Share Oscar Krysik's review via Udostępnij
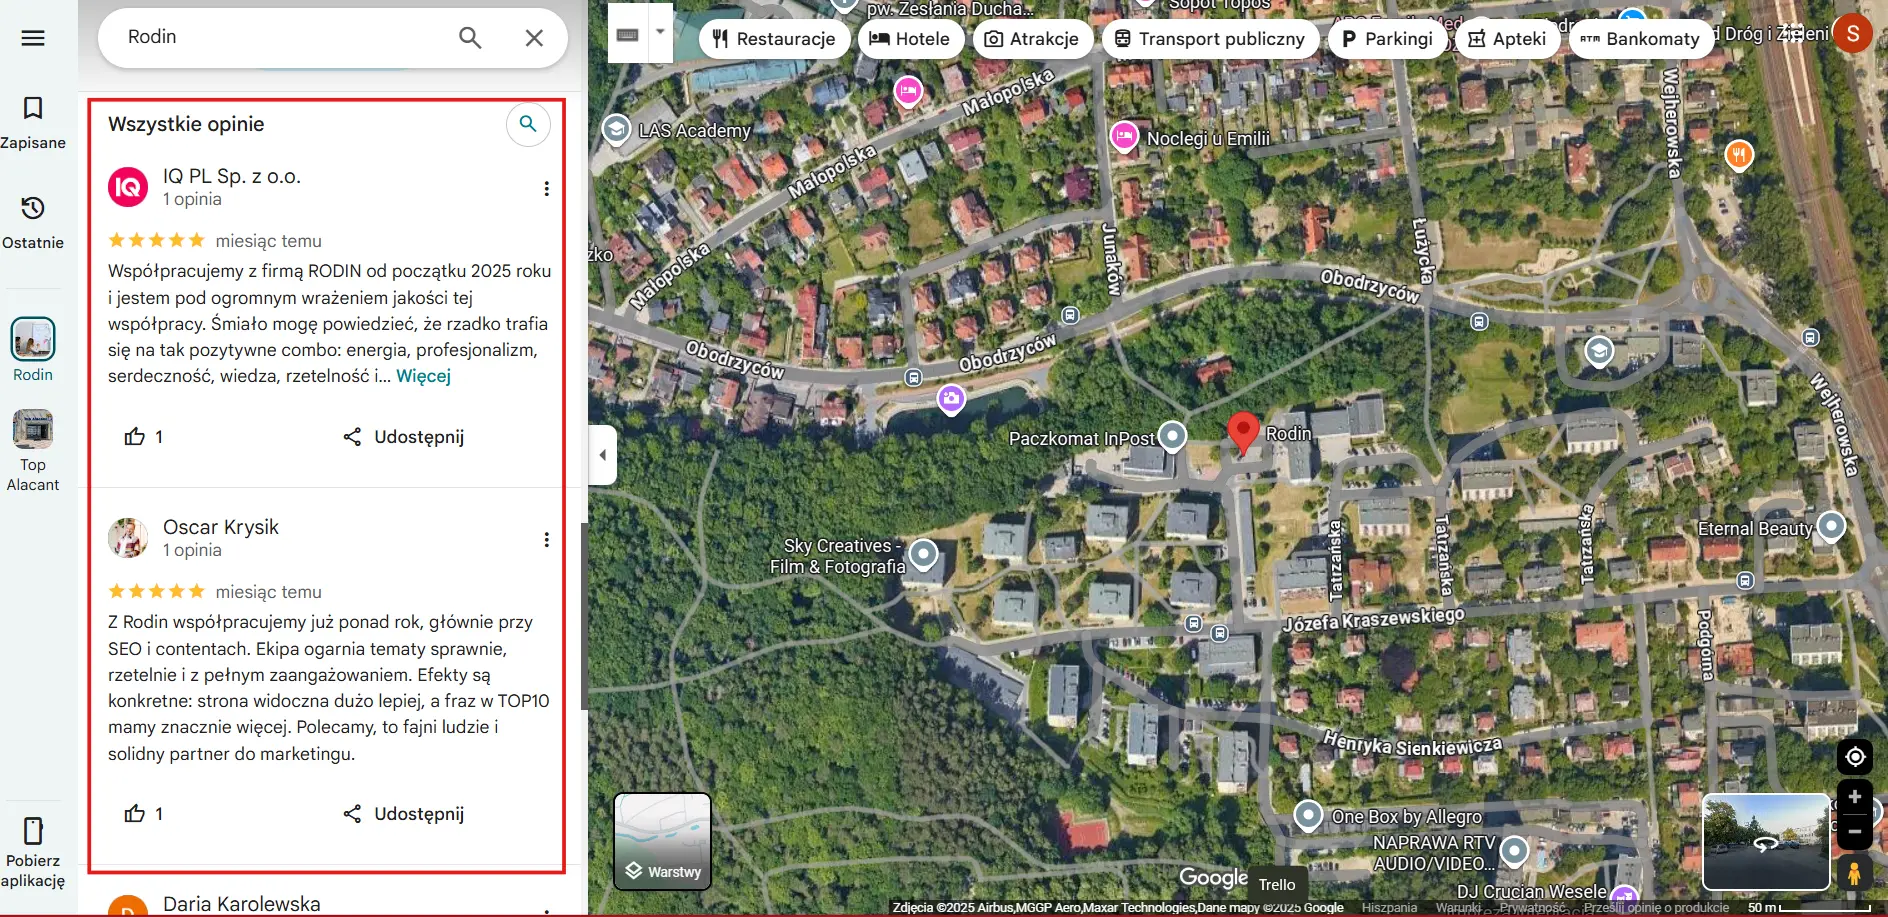The image size is (1888, 917). coord(404,814)
